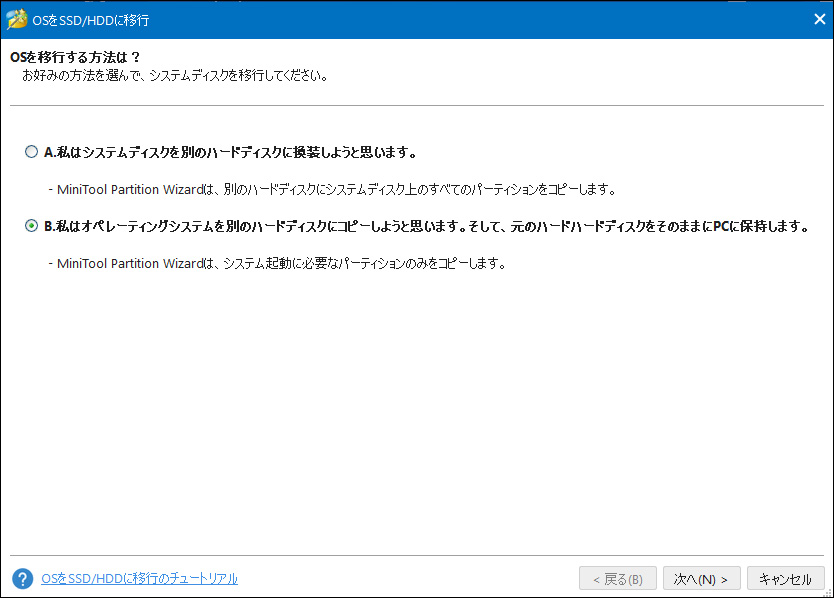Click the MiniTool wizard icon in title bar
Image resolution: width=834 pixels, height=598 pixels.
click(16, 20)
